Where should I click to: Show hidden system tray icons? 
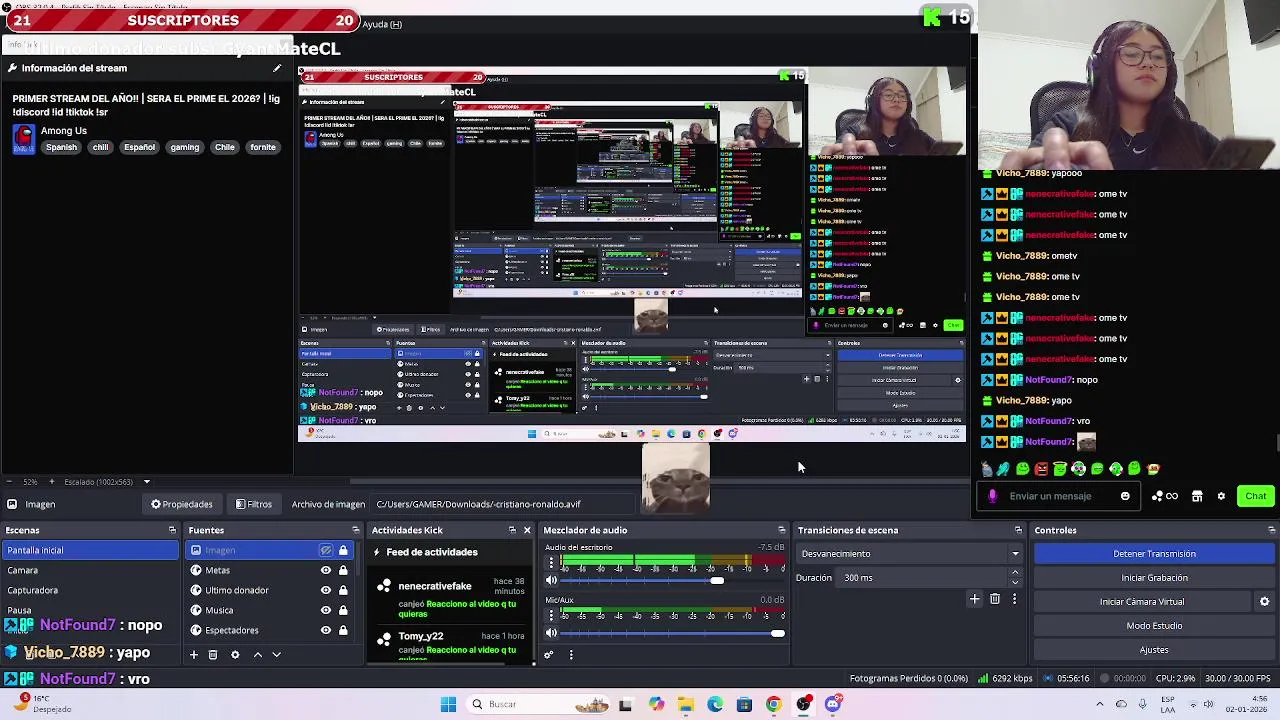tap(1101, 704)
